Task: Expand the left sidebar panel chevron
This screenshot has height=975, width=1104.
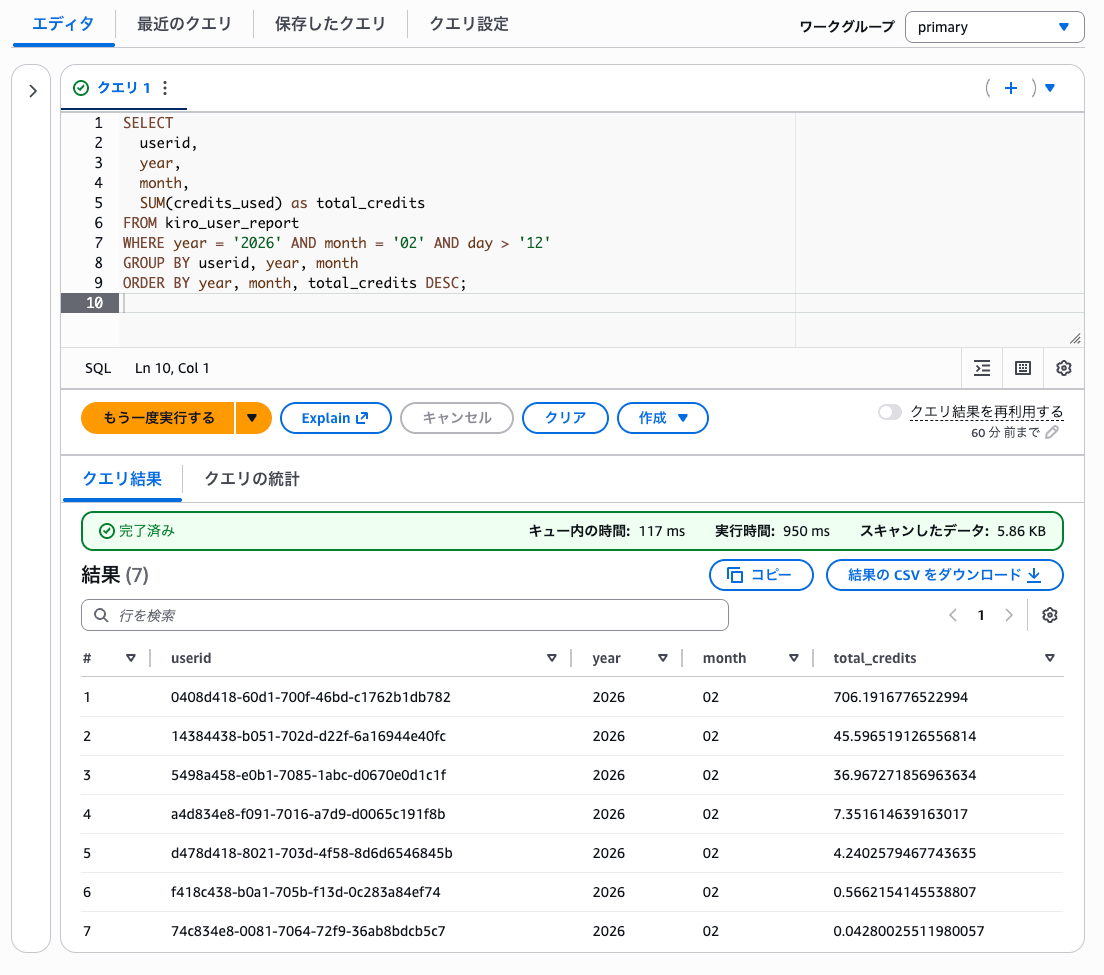Action: [32, 91]
